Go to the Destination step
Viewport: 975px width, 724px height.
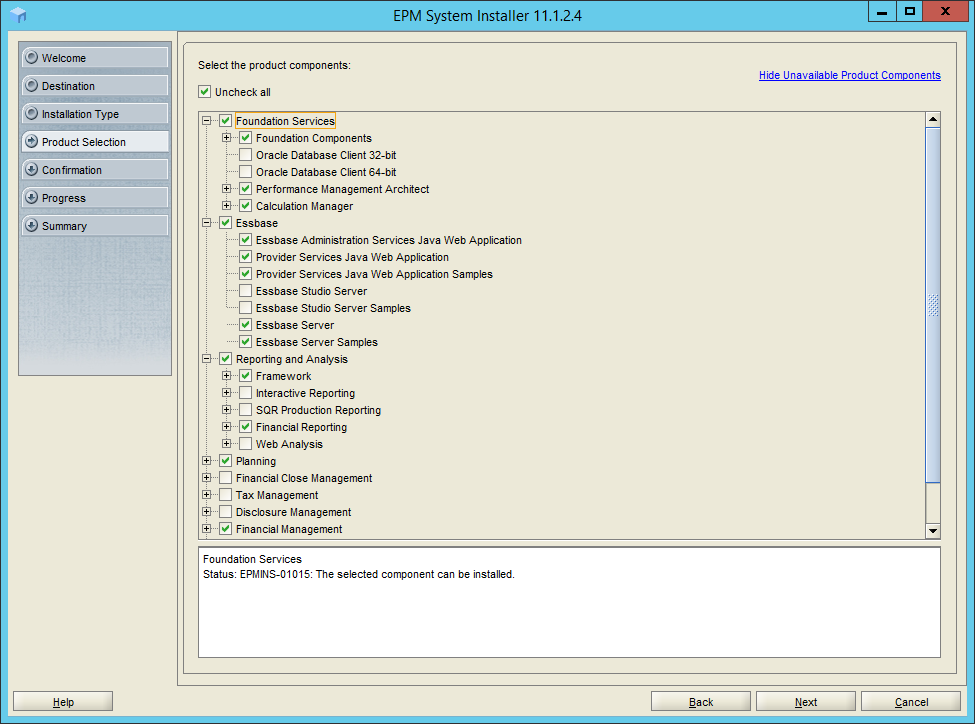tap(95, 85)
